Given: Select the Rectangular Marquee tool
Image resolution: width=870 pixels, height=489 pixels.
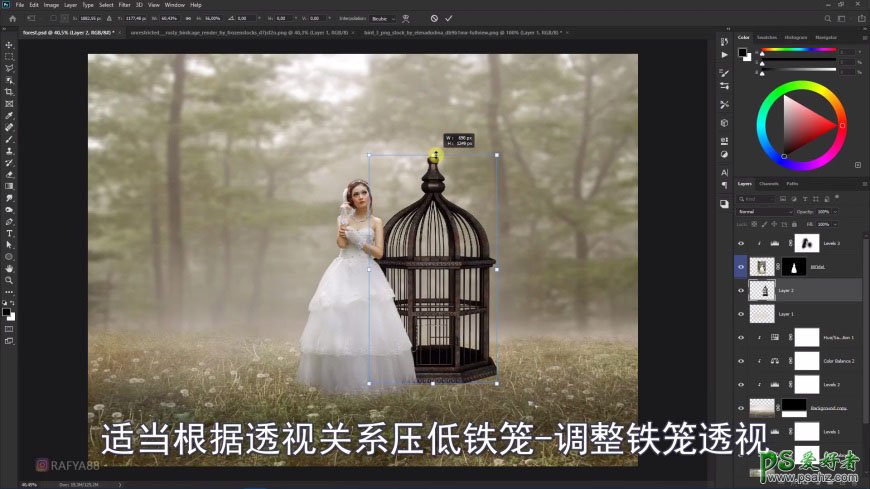Looking at the screenshot, I should coord(9,57).
